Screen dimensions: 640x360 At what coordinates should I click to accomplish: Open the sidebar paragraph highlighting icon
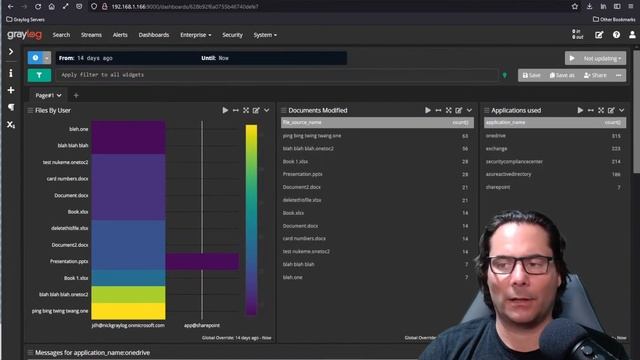pos(11,107)
